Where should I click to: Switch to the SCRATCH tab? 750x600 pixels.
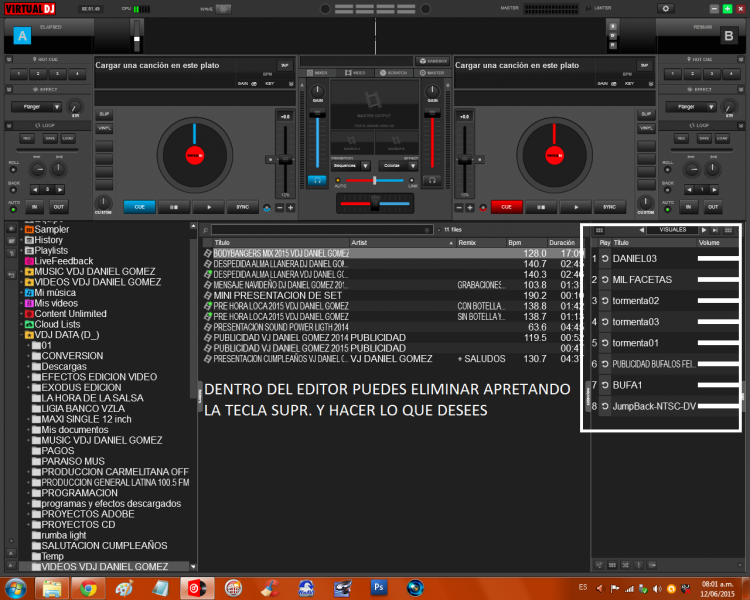point(393,73)
